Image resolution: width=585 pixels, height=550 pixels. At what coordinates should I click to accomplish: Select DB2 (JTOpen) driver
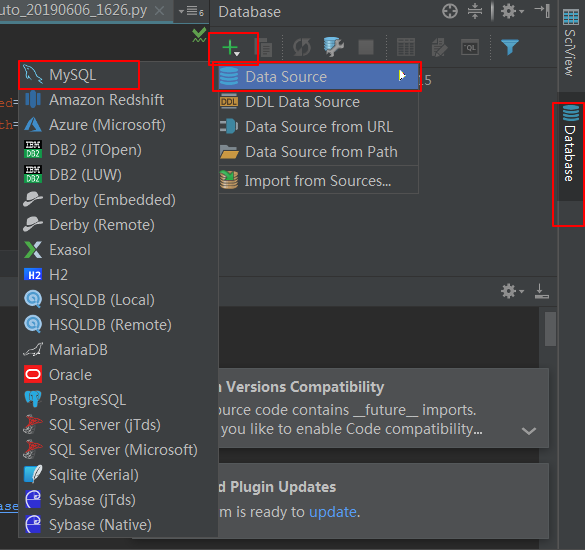tap(118, 150)
